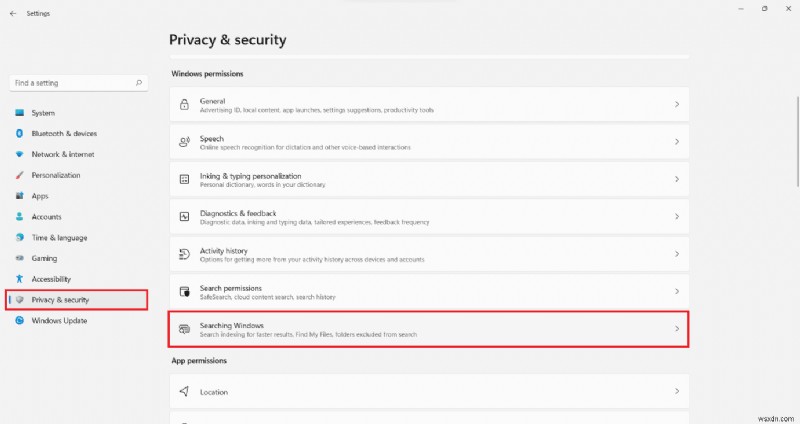Viewport: 800px width, 424px height.
Task: Click the 'Windows permissions' heading
Action: click(207, 73)
